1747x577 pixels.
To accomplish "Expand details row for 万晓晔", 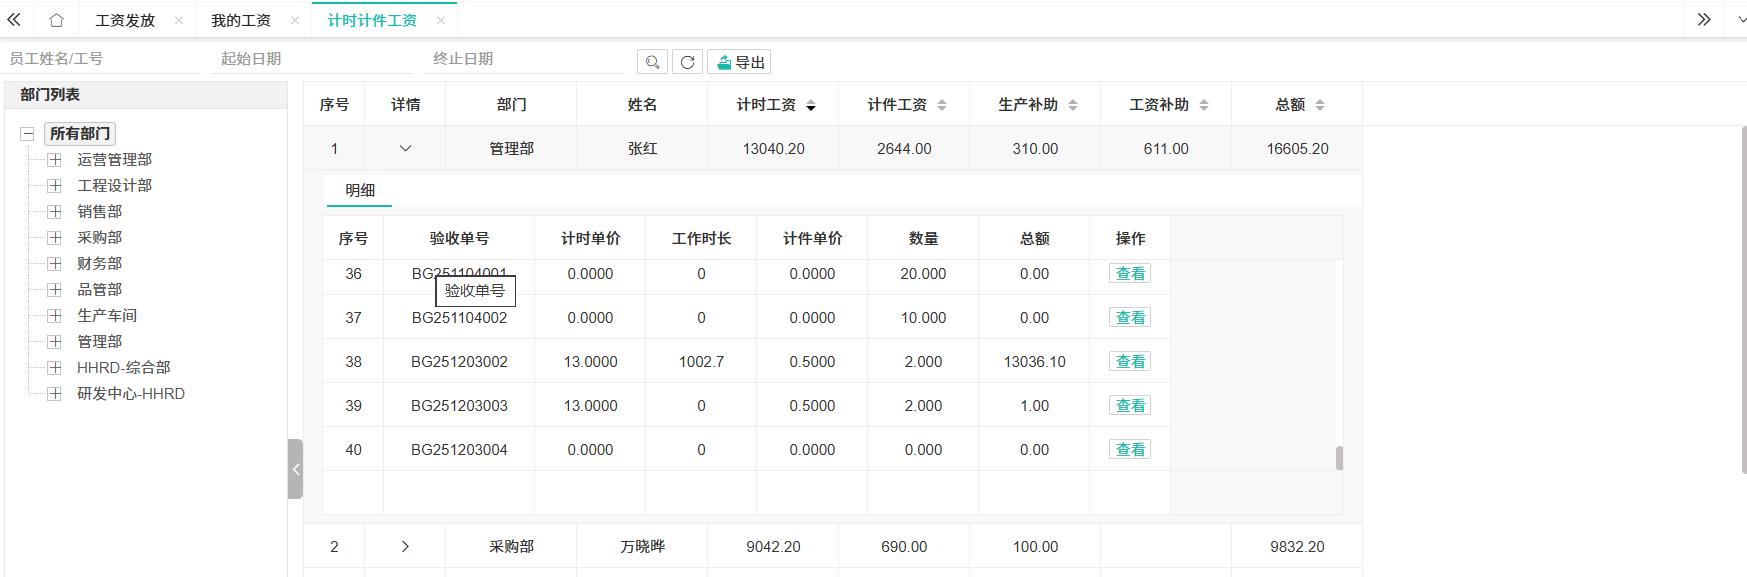I will pos(405,547).
